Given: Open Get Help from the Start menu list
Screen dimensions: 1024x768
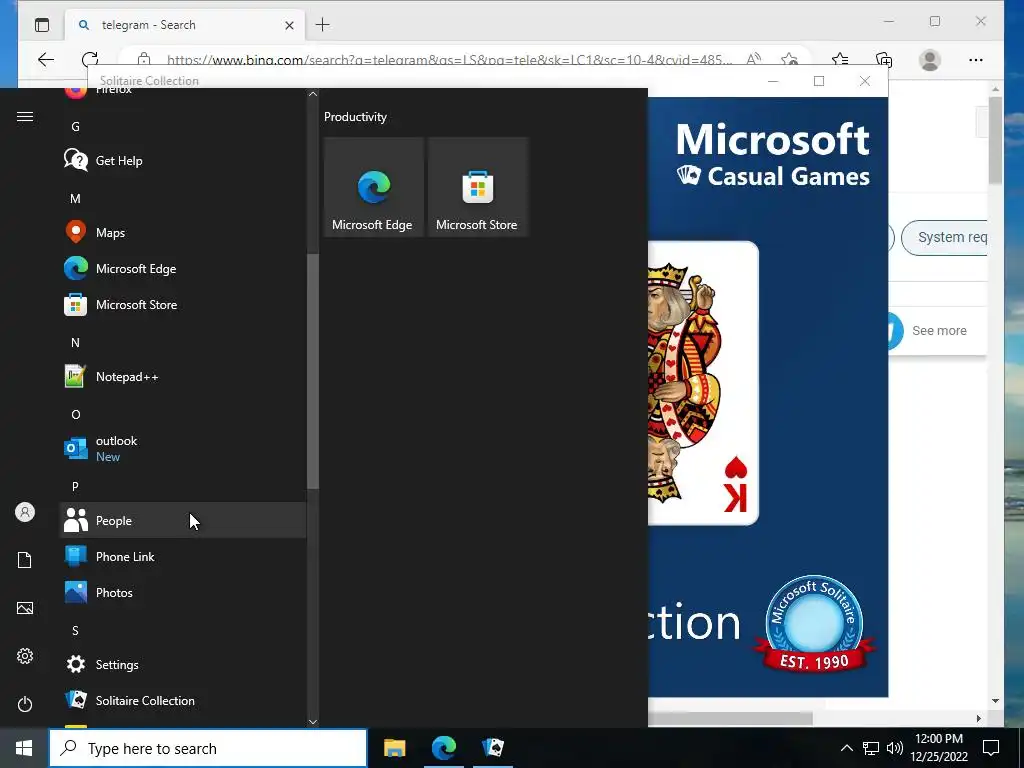Looking at the screenshot, I should click(x=183, y=161).
